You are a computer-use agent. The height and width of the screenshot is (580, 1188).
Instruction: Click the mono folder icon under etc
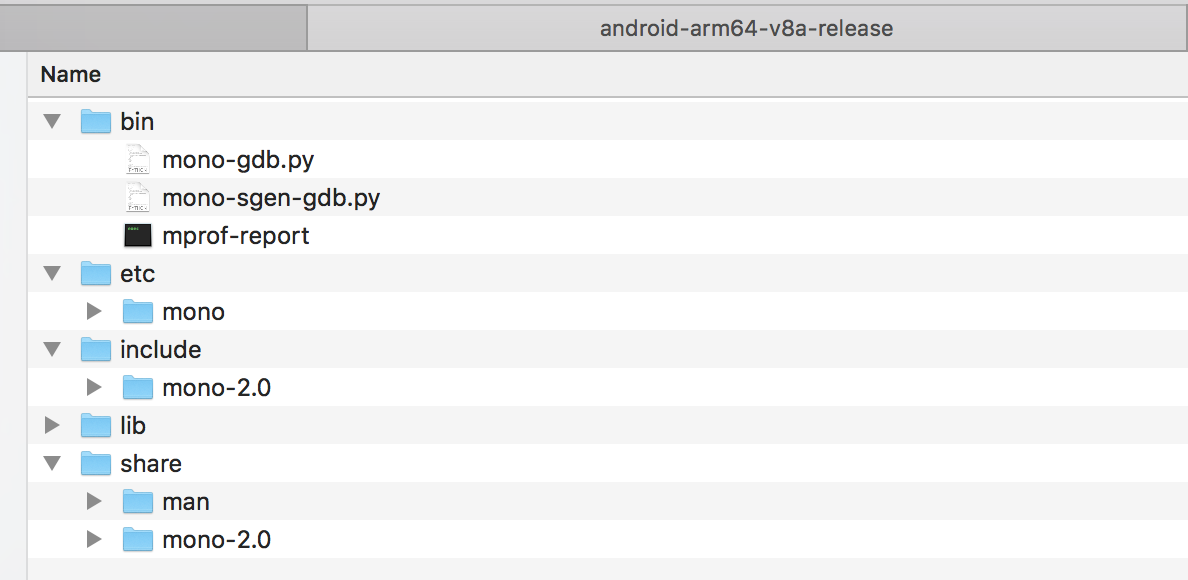[x=138, y=311]
